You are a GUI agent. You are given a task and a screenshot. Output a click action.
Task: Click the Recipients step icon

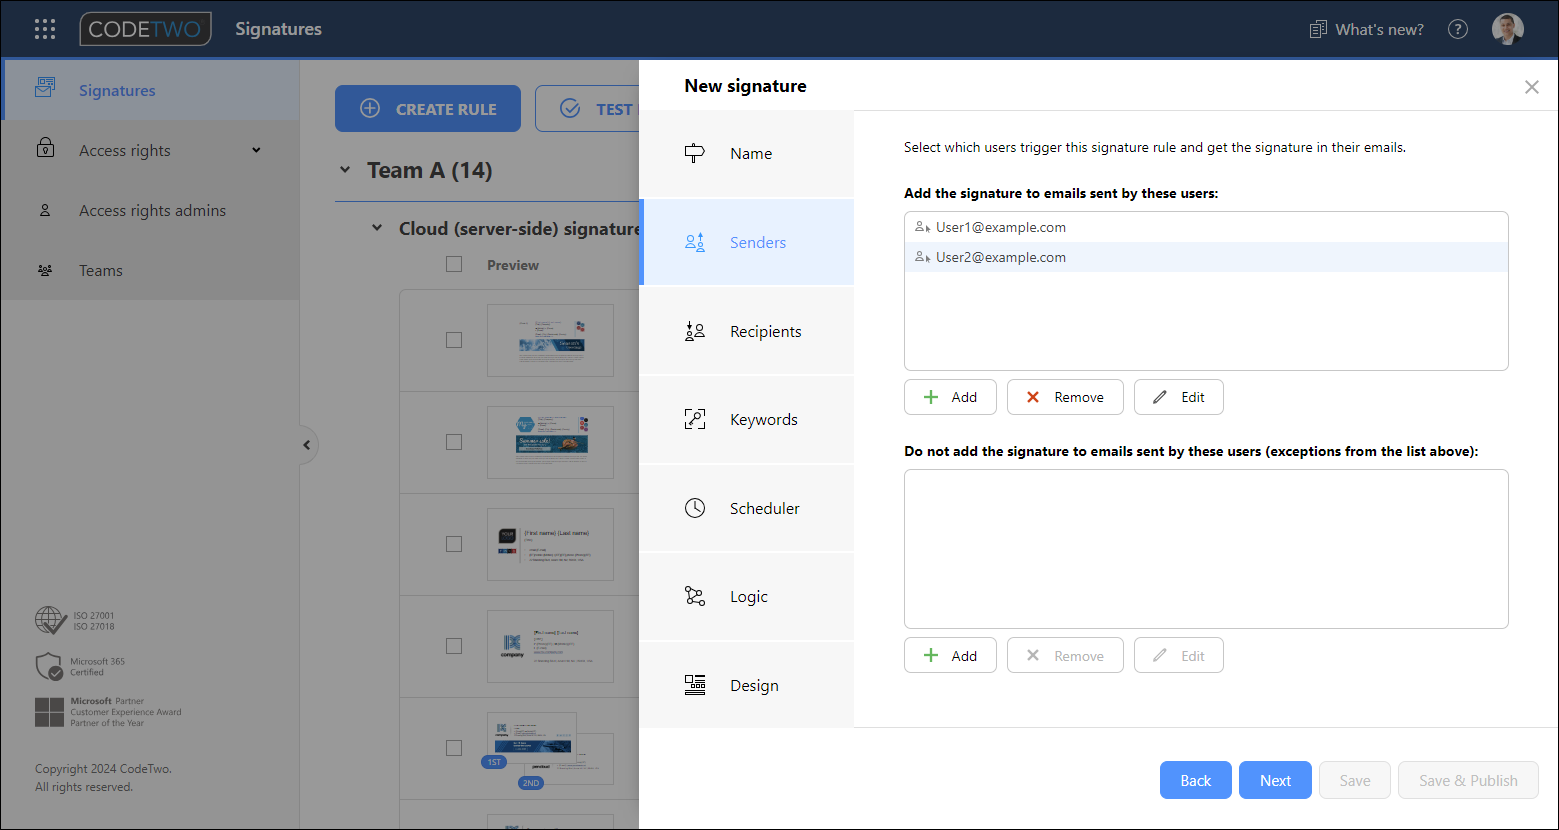(x=695, y=331)
